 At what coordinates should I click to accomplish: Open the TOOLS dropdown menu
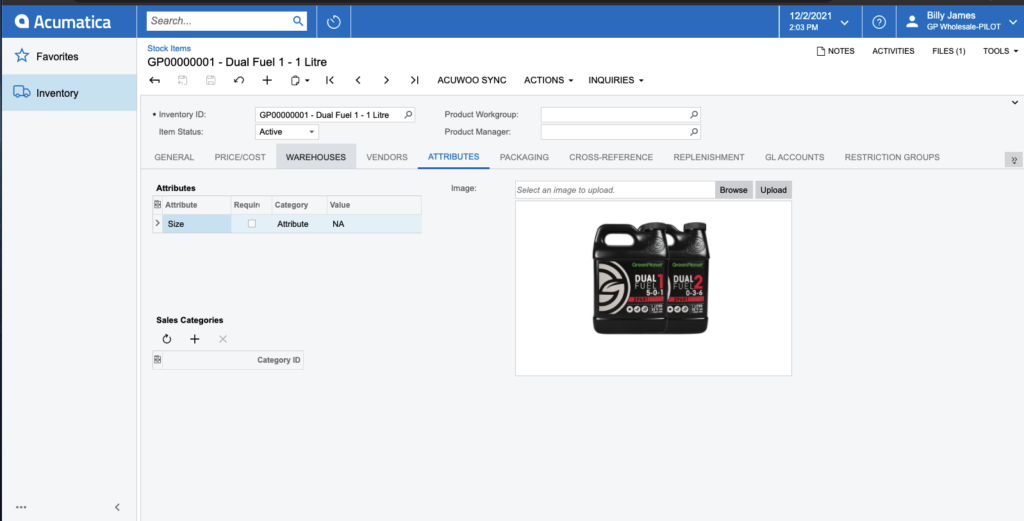click(1000, 51)
